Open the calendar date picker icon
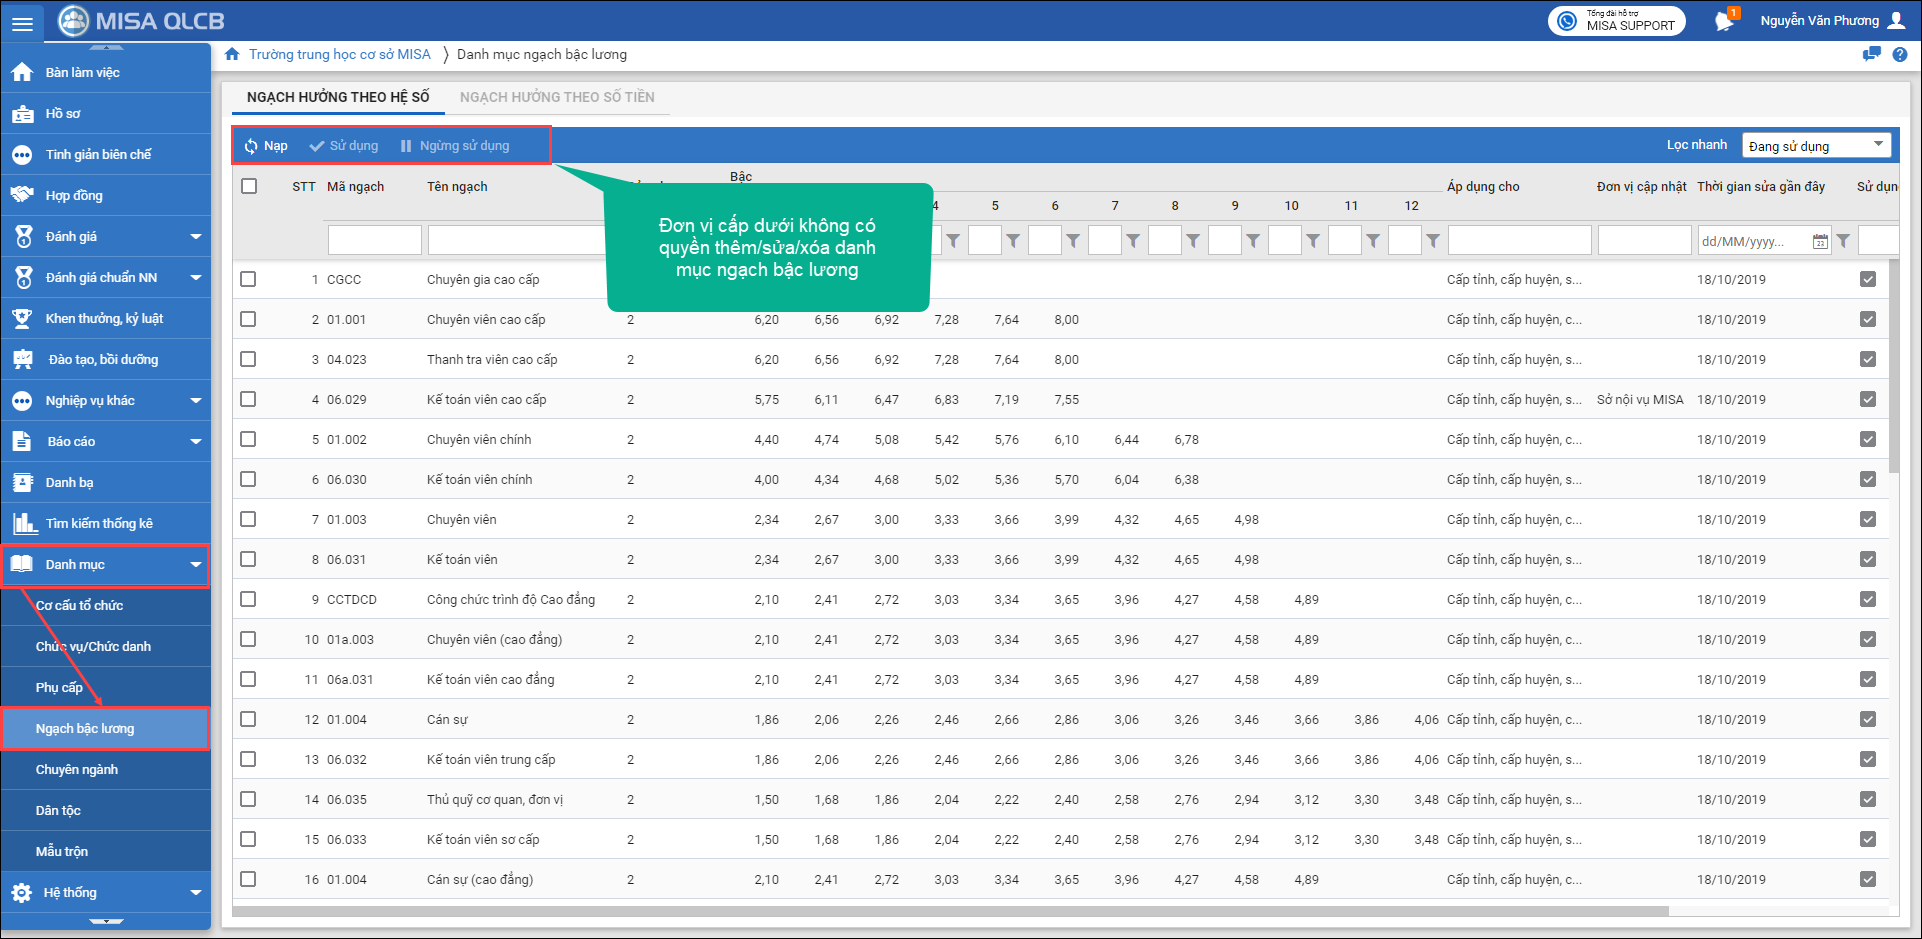The width and height of the screenshot is (1922, 939). (x=1820, y=241)
